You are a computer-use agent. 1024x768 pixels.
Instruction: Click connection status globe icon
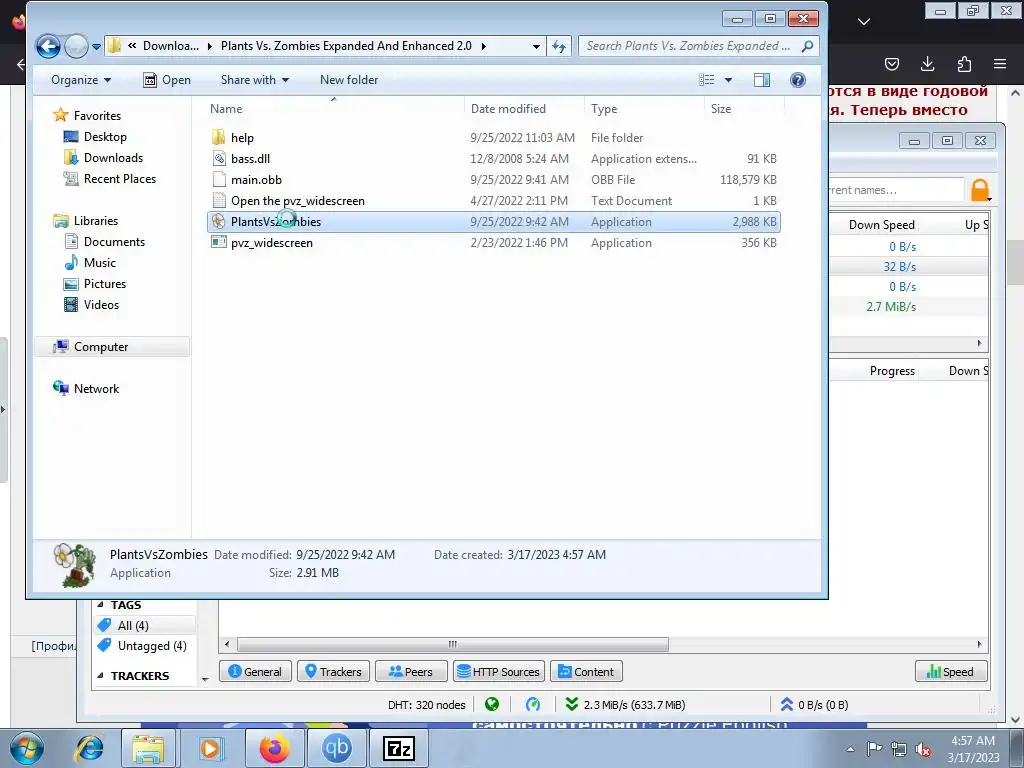coord(492,704)
